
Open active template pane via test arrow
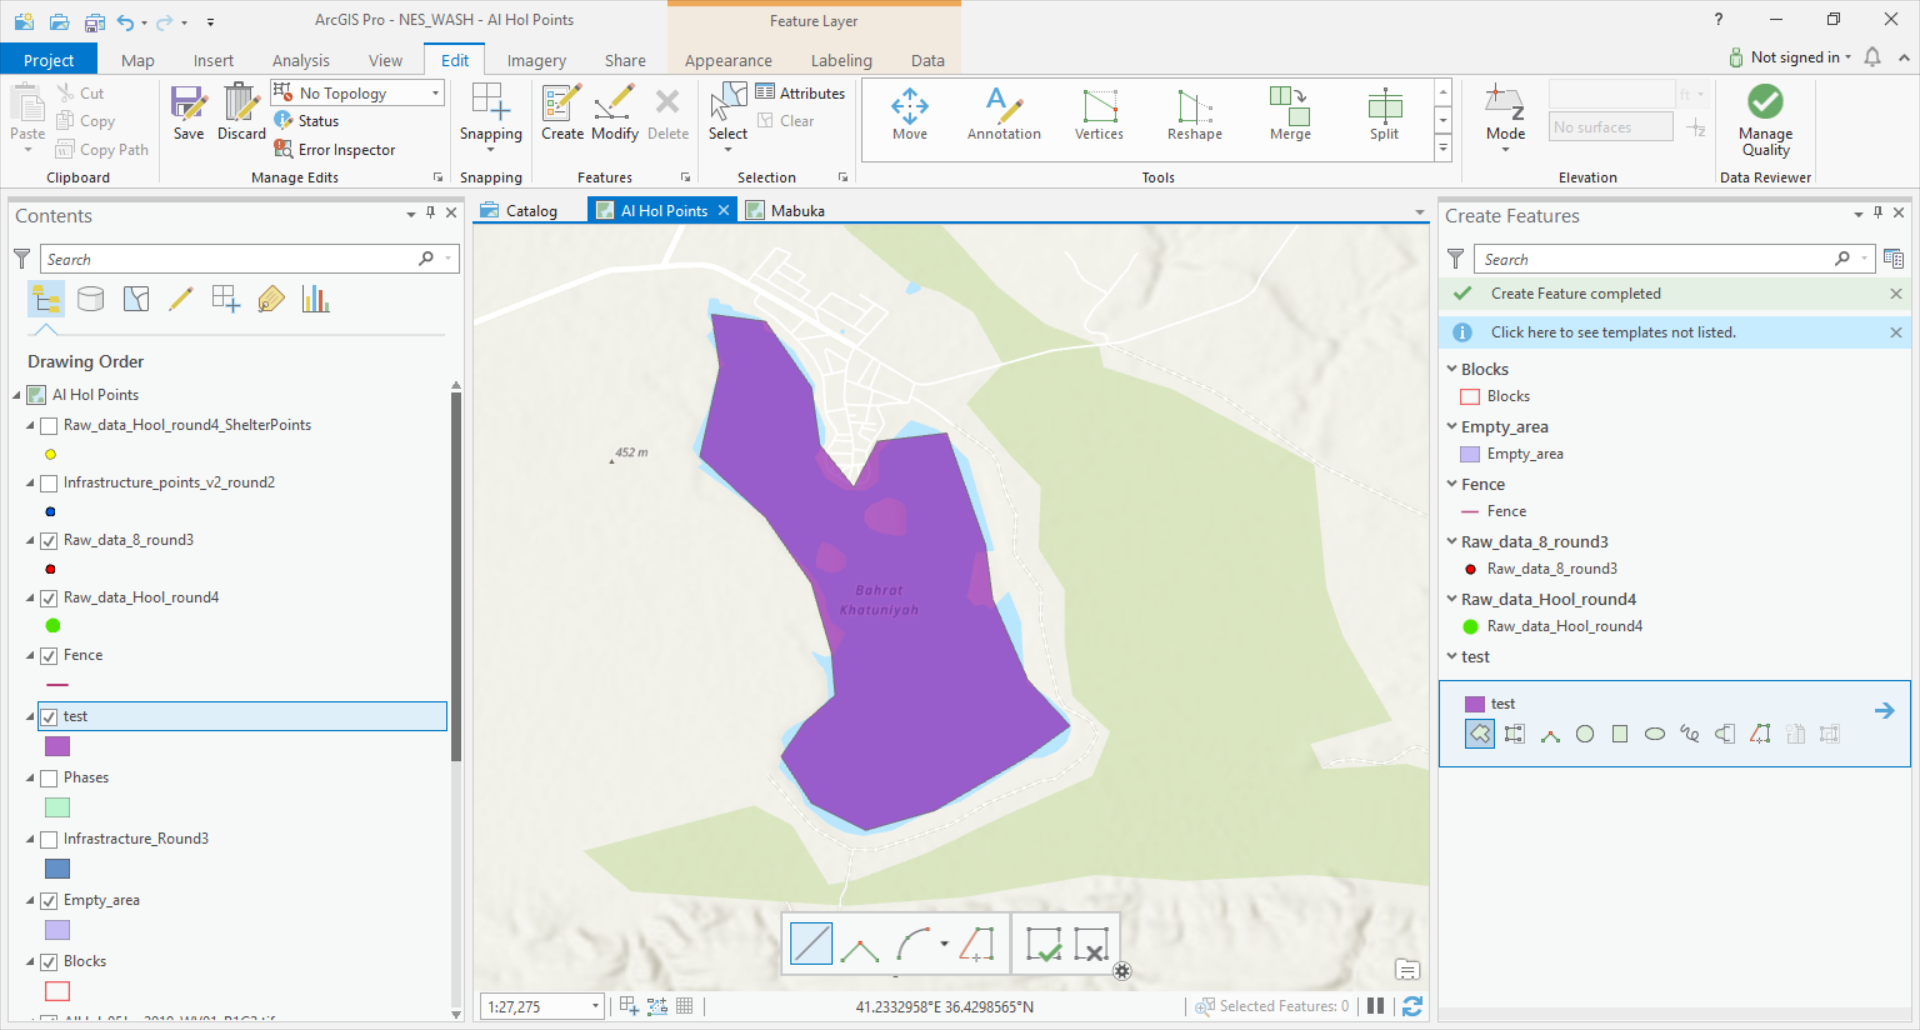point(1884,710)
